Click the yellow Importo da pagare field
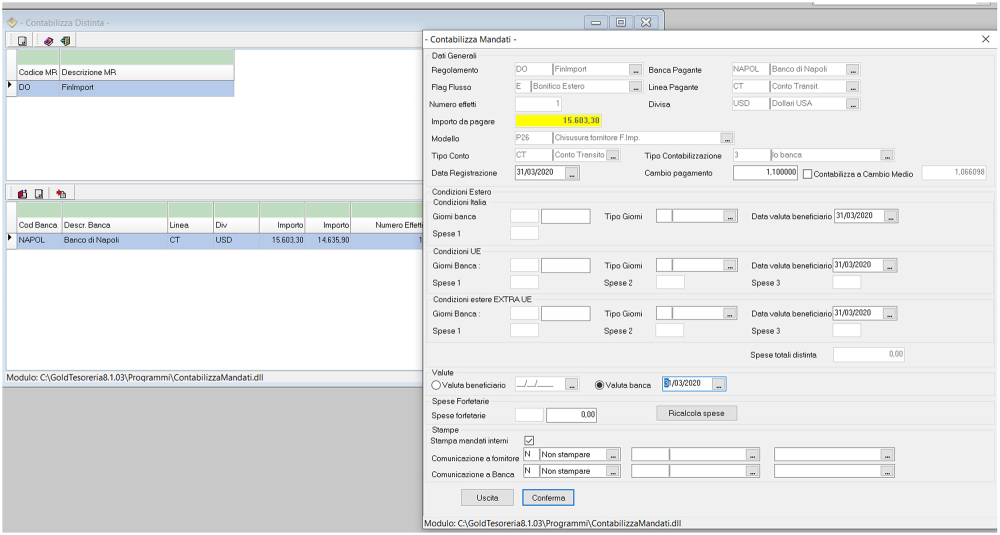 click(x=558, y=121)
